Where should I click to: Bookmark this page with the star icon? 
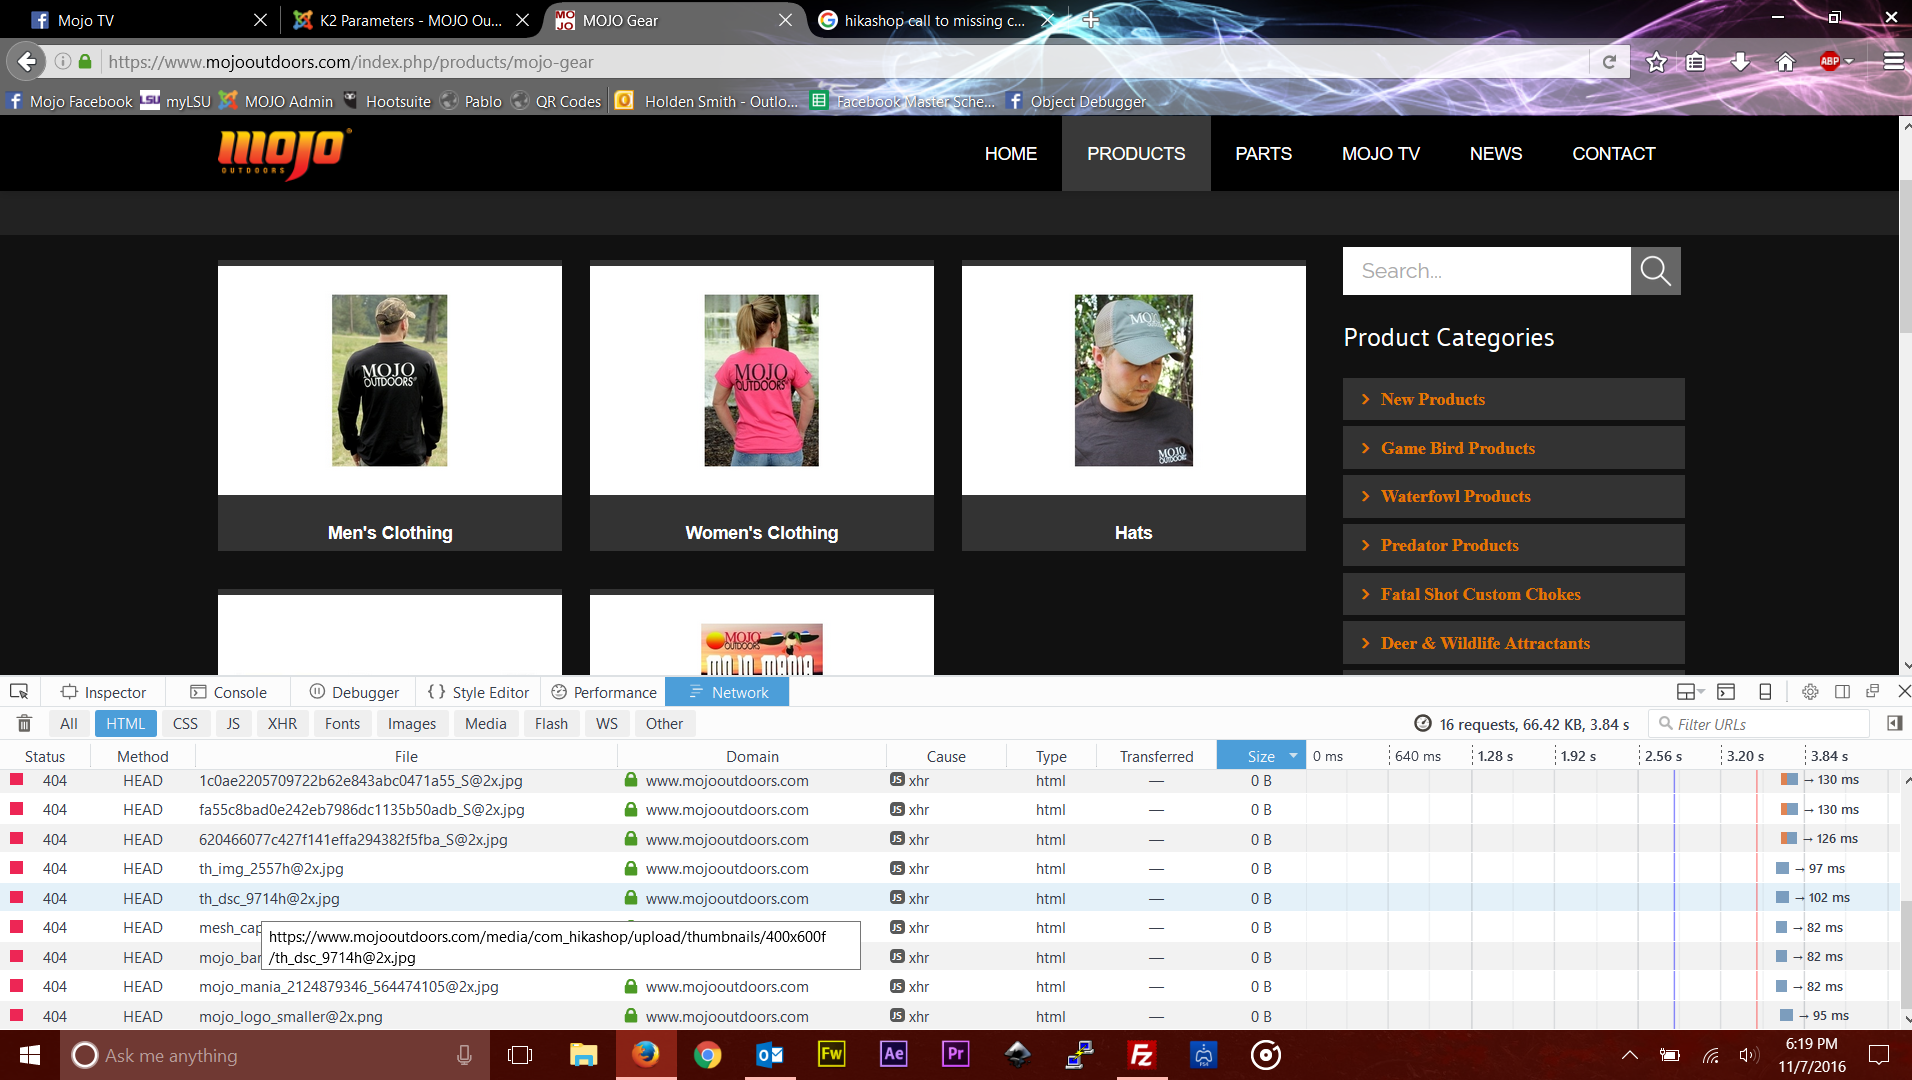click(x=1656, y=62)
